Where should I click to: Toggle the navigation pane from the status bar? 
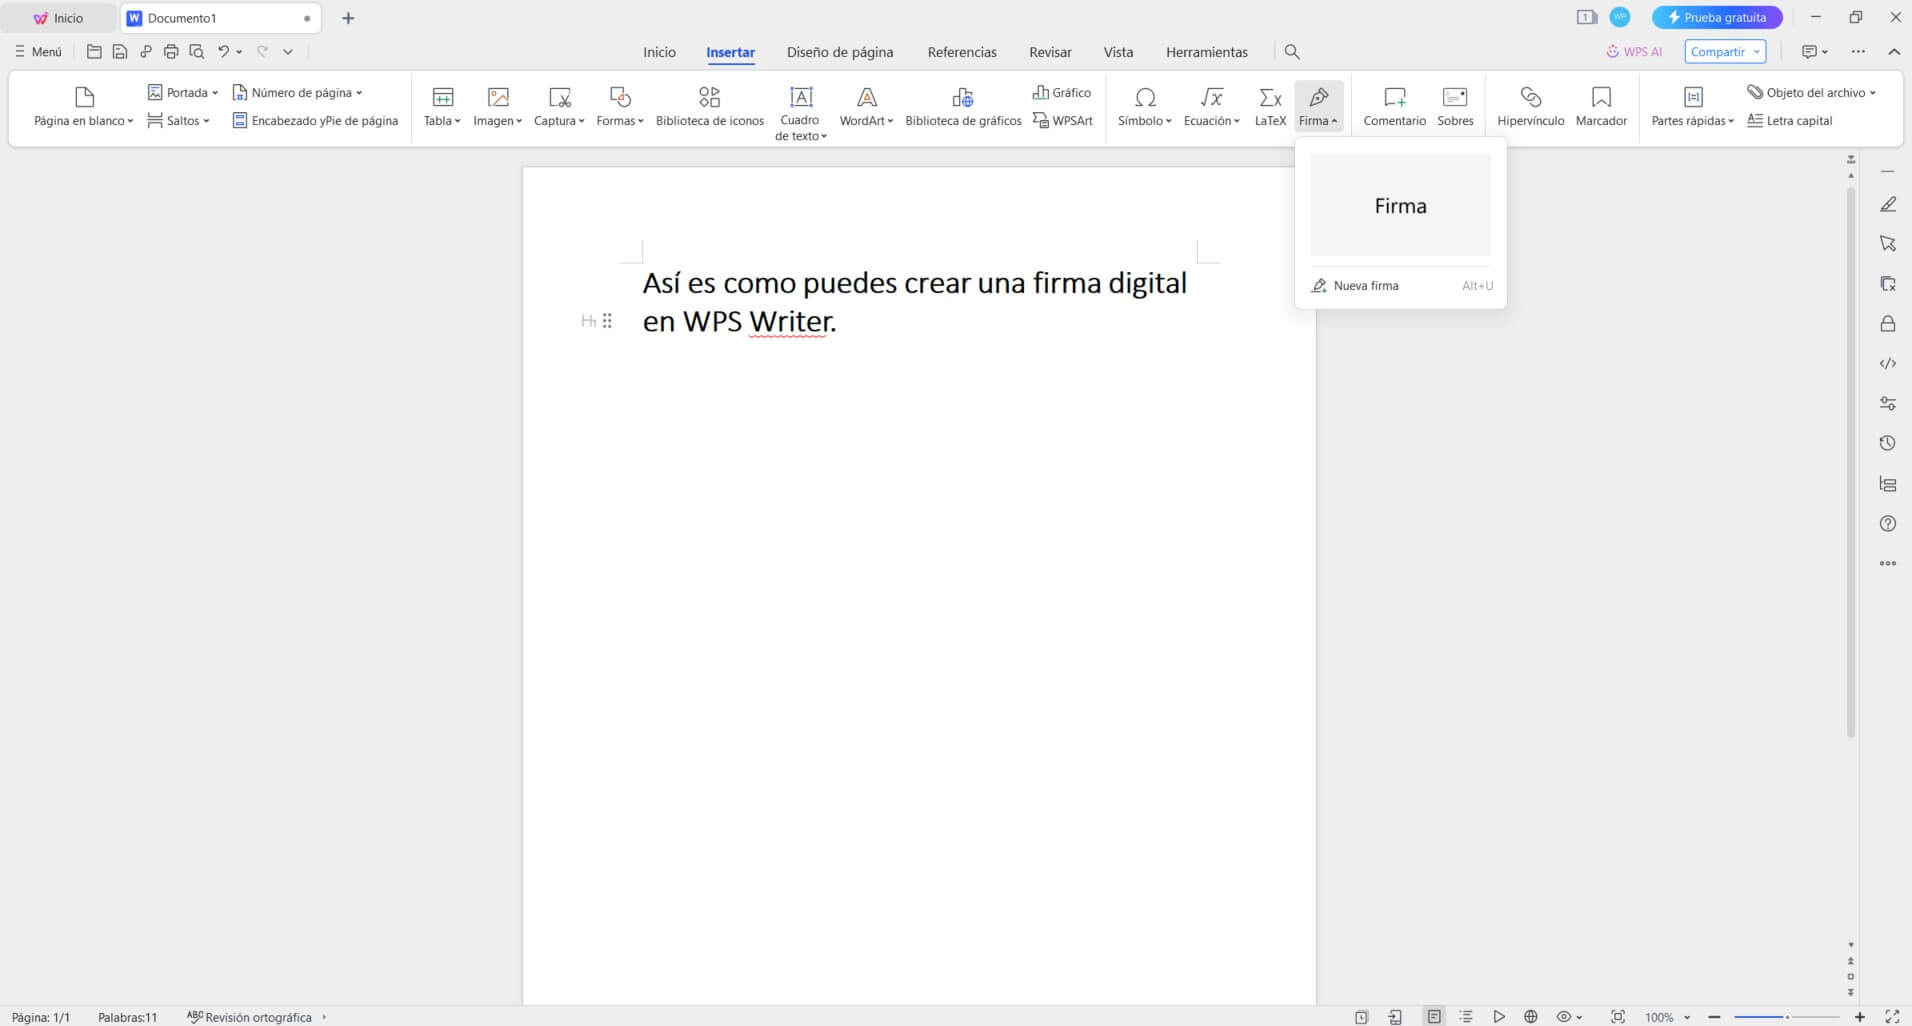1467,1016
